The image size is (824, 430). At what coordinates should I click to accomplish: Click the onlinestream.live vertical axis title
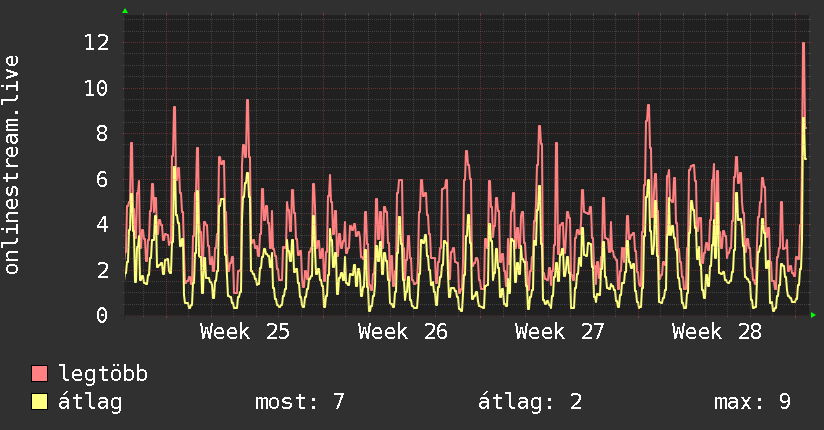(x=12, y=165)
